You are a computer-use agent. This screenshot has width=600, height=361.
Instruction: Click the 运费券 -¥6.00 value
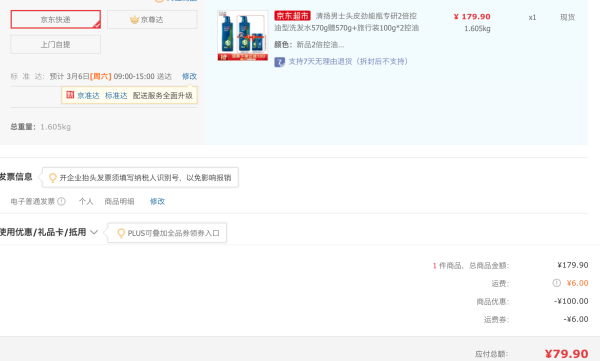coord(576,319)
